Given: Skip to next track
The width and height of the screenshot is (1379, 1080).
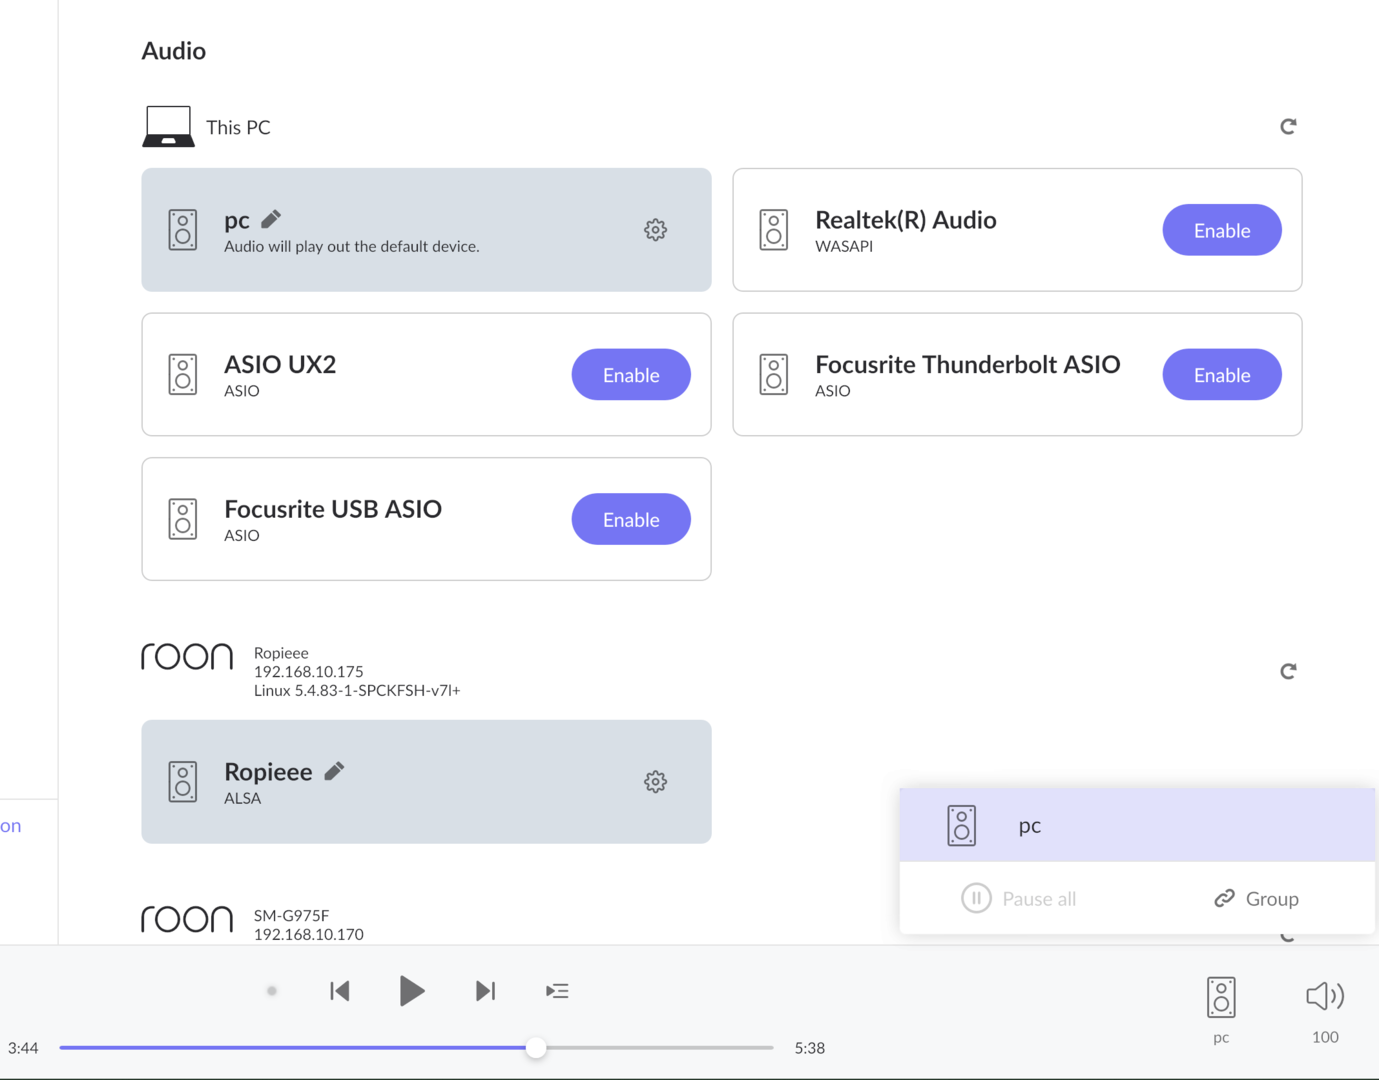Looking at the screenshot, I should click(485, 991).
